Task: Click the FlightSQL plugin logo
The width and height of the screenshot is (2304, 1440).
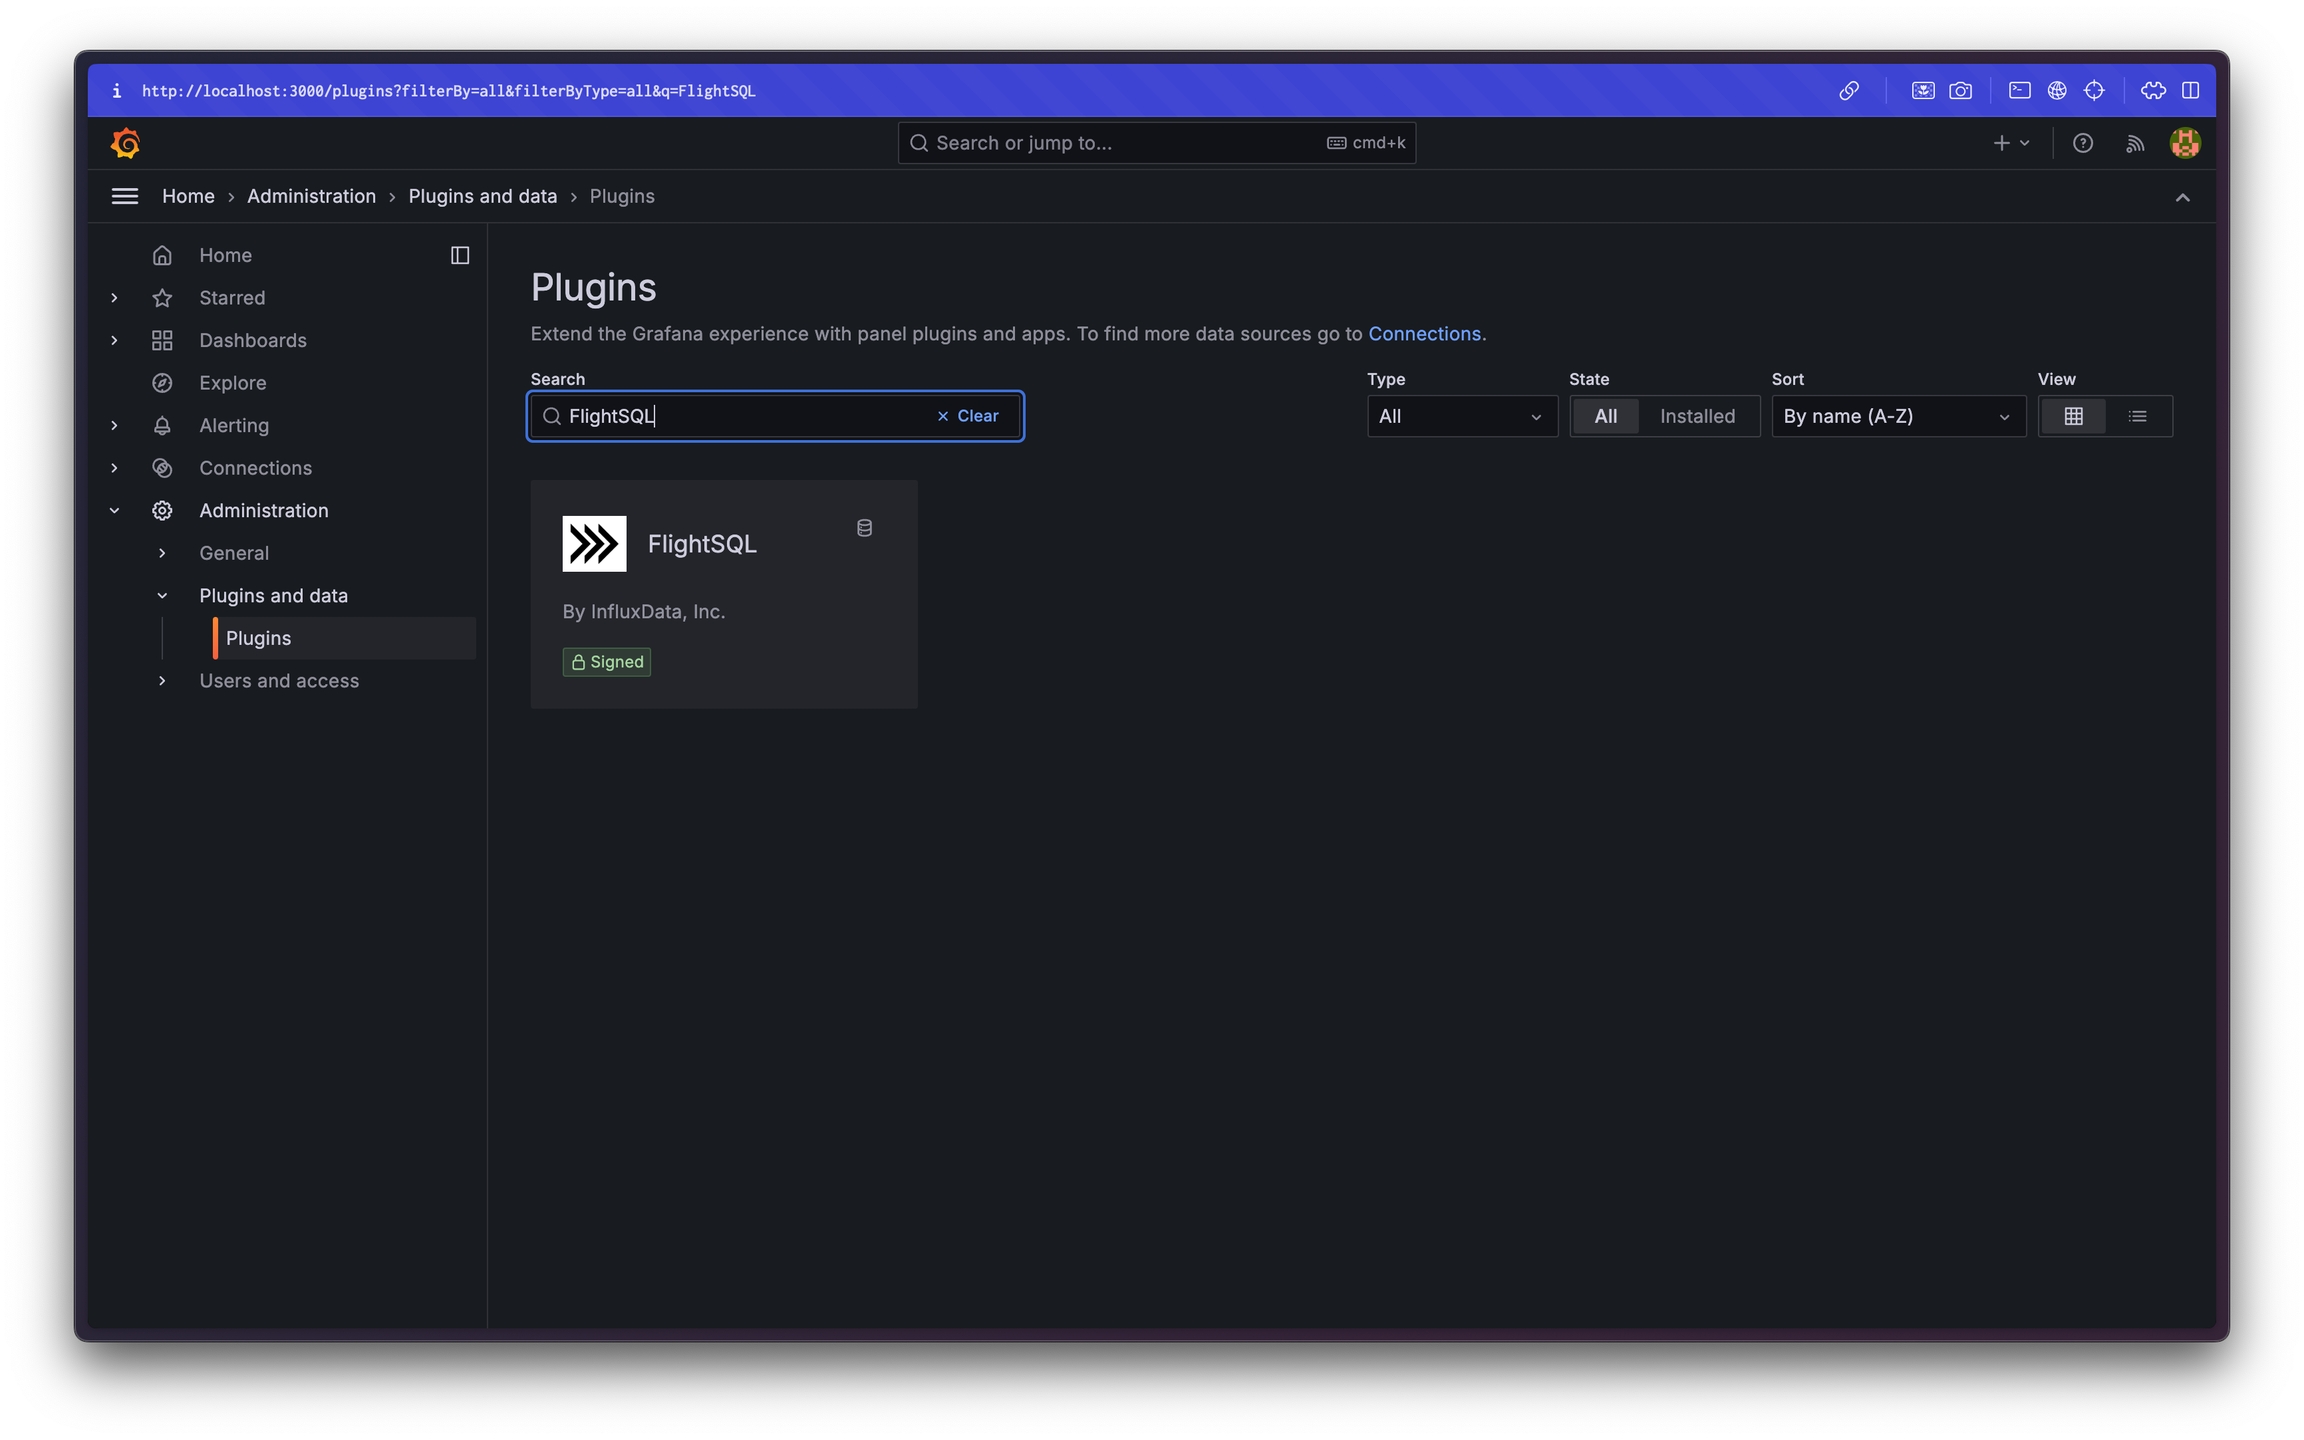Action: click(594, 543)
